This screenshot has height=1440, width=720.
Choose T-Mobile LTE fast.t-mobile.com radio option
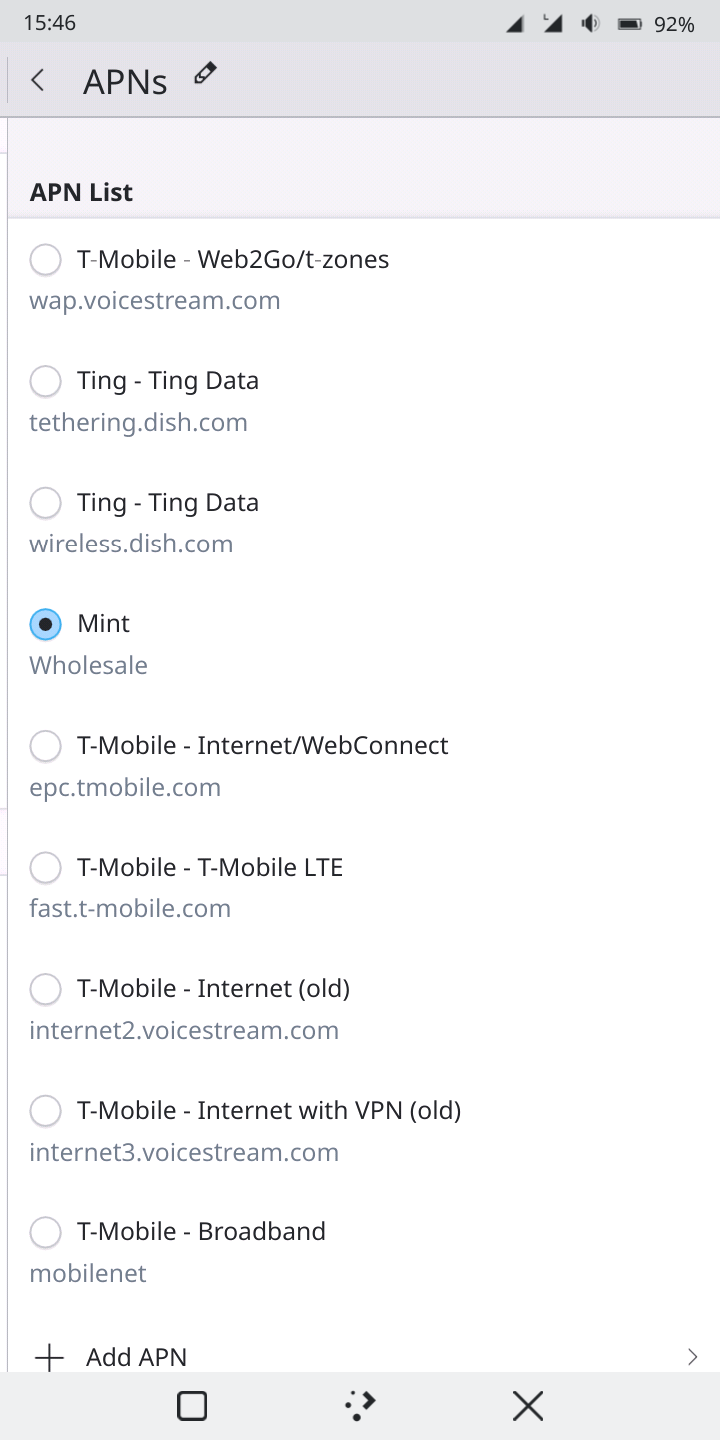(x=45, y=868)
